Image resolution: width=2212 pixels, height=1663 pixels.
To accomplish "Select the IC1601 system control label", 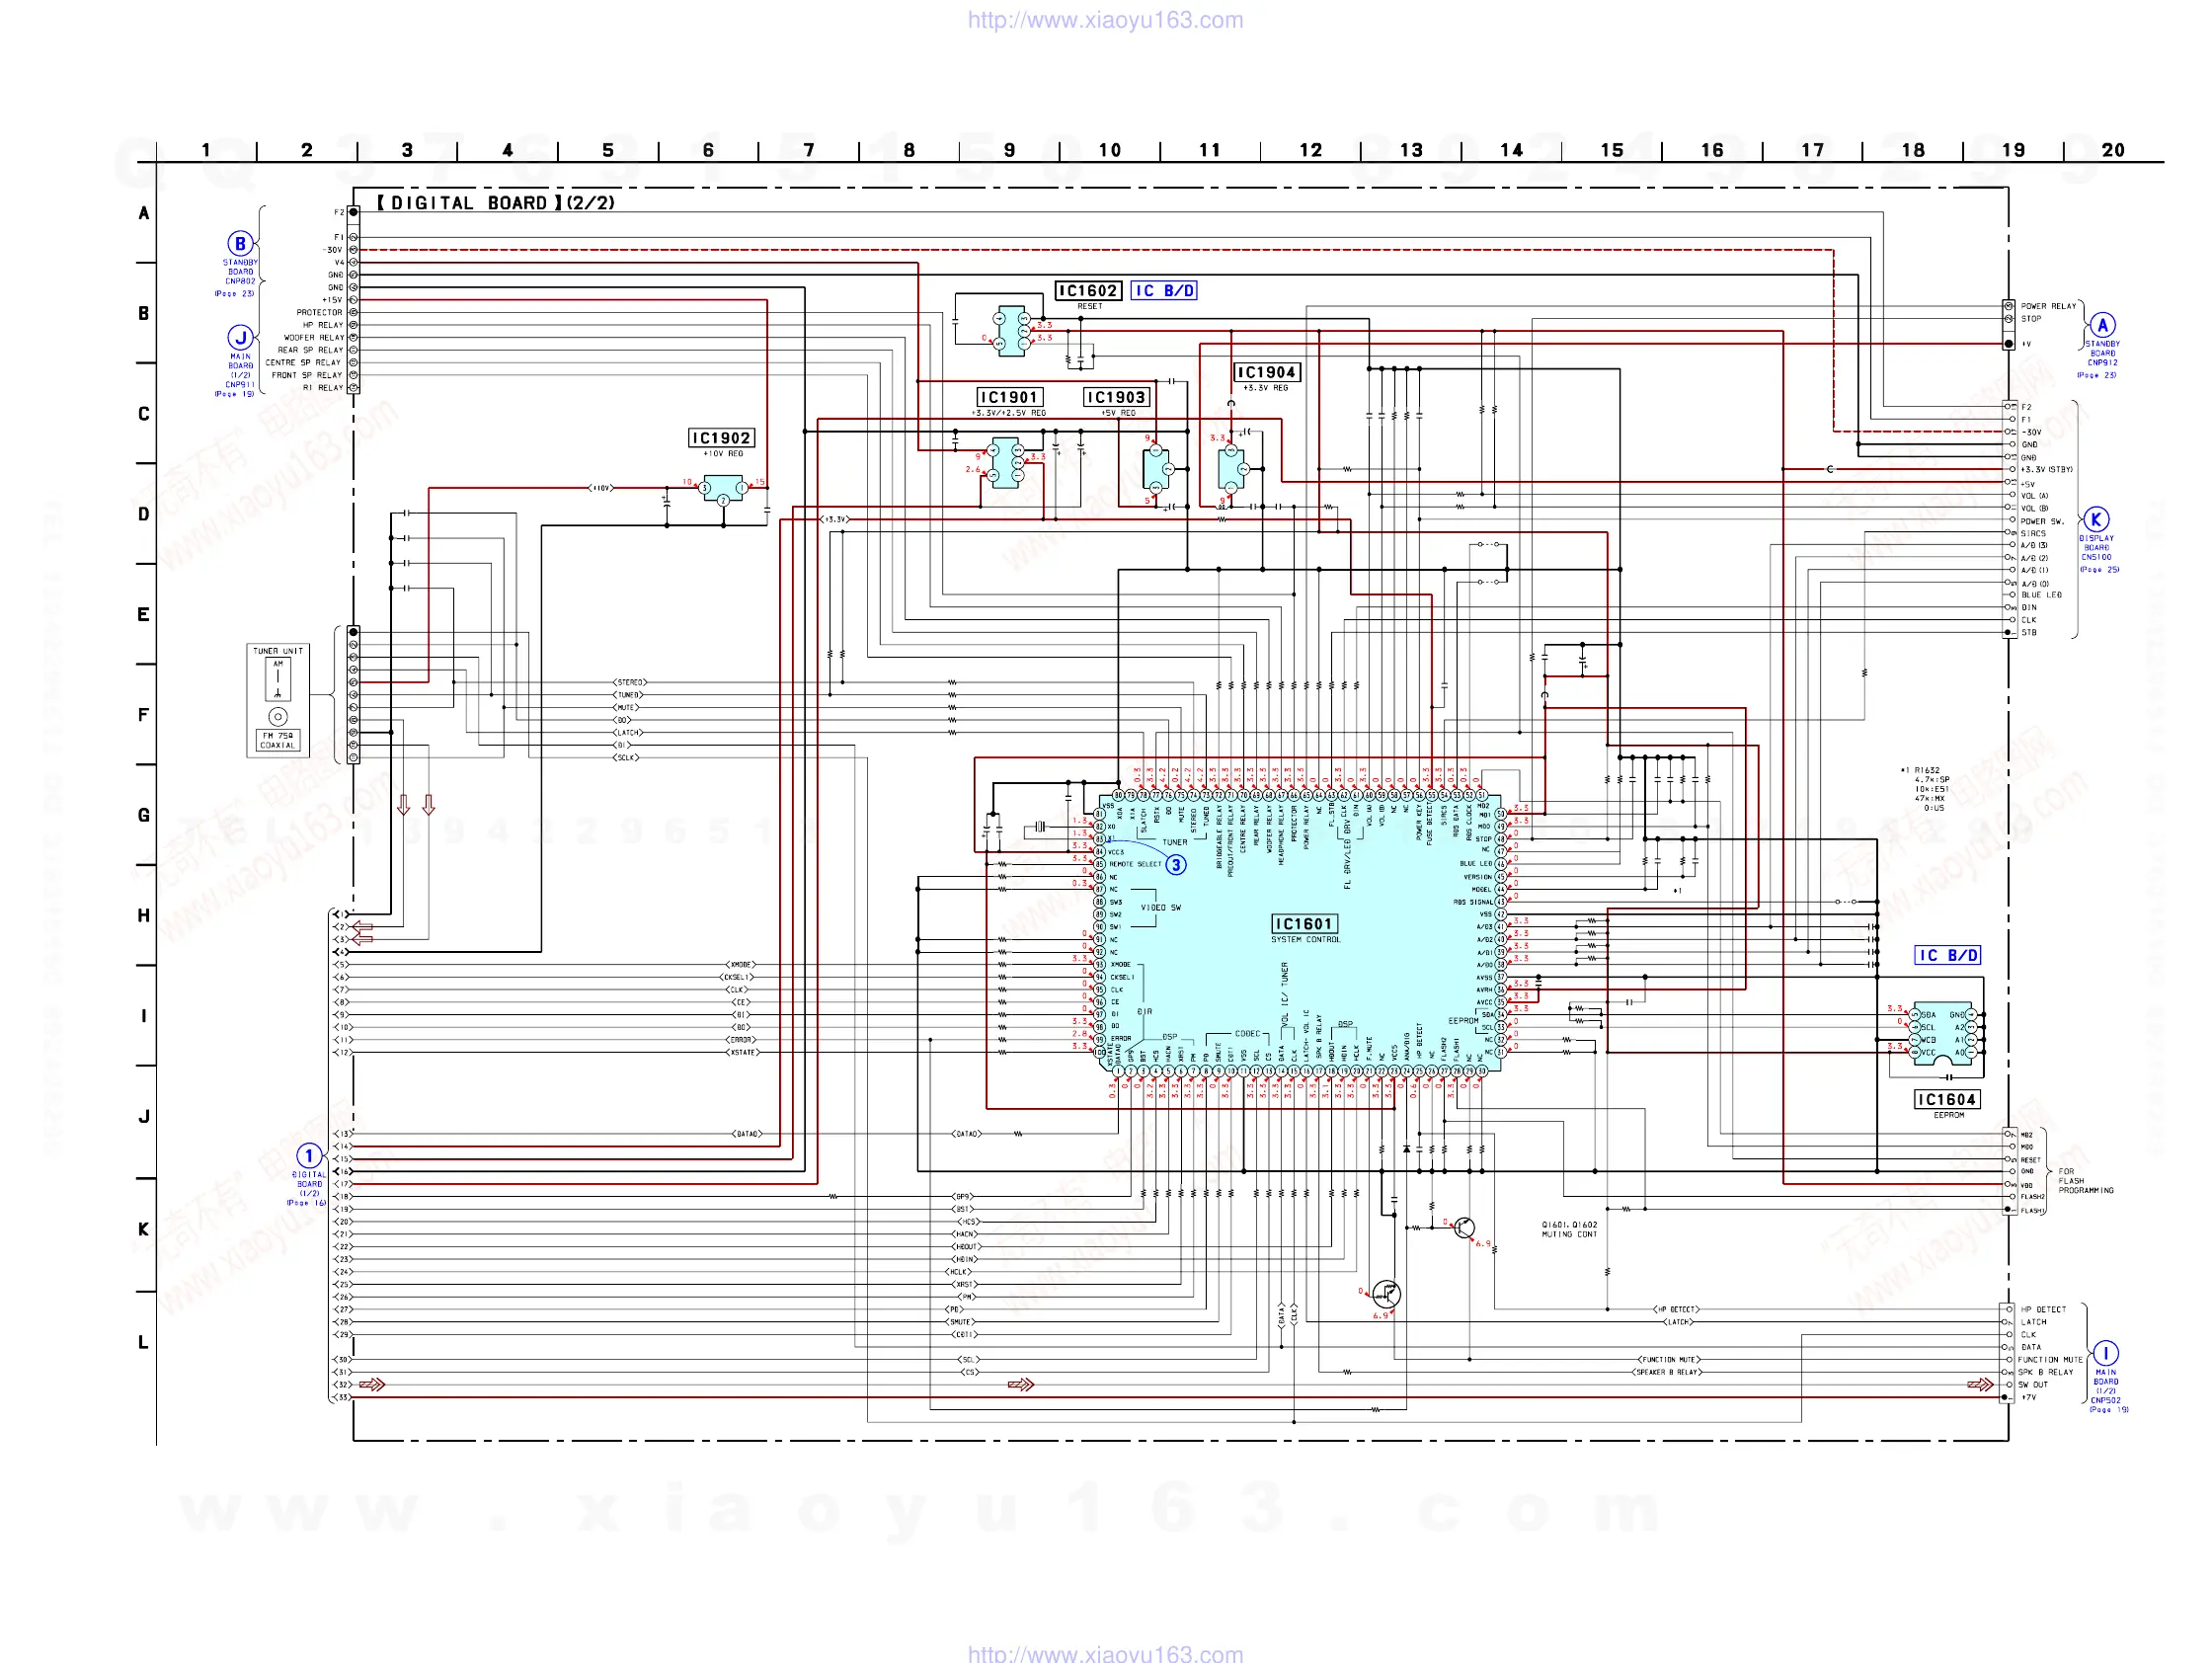I will pyautogui.click(x=1304, y=924).
